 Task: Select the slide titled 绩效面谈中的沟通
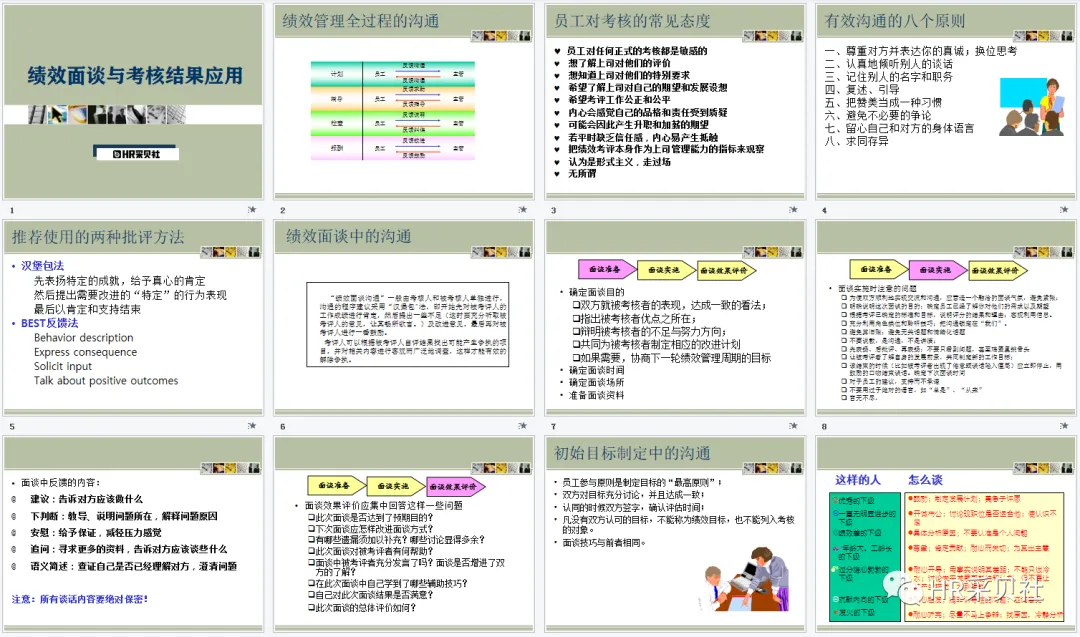point(404,318)
